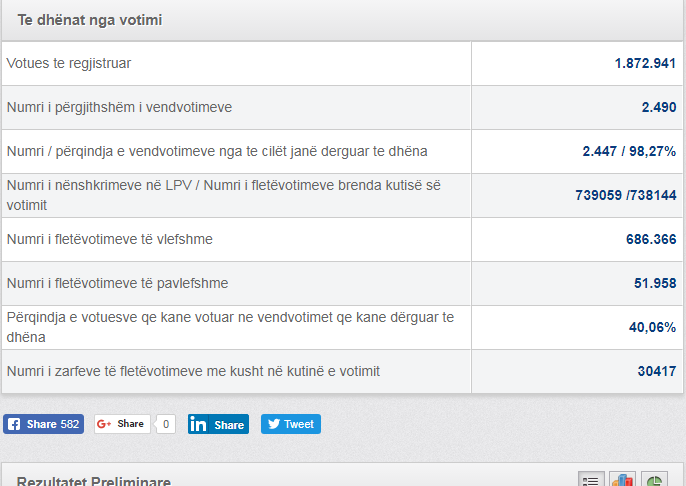Click the LinkedIn 'in' logo
This screenshot has height=486, width=686.
point(198,424)
